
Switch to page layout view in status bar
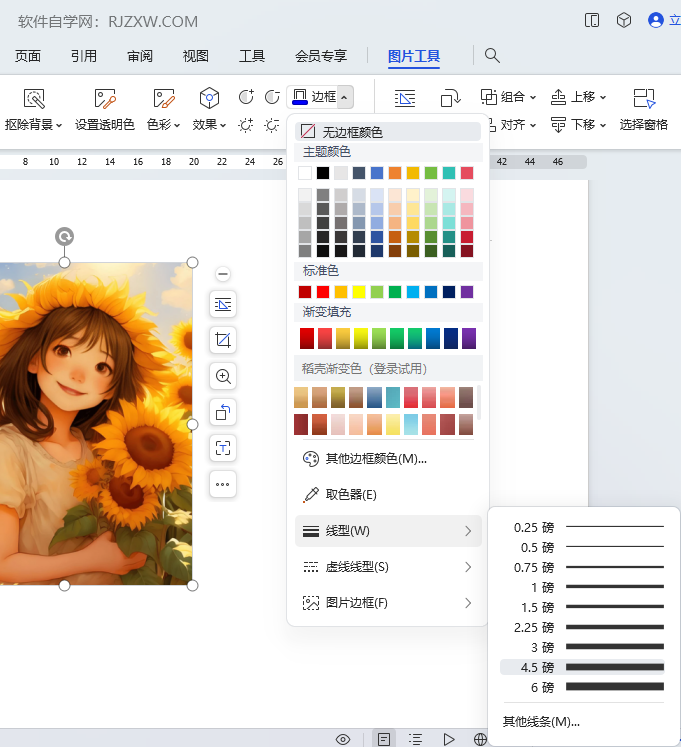pos(382,739)
